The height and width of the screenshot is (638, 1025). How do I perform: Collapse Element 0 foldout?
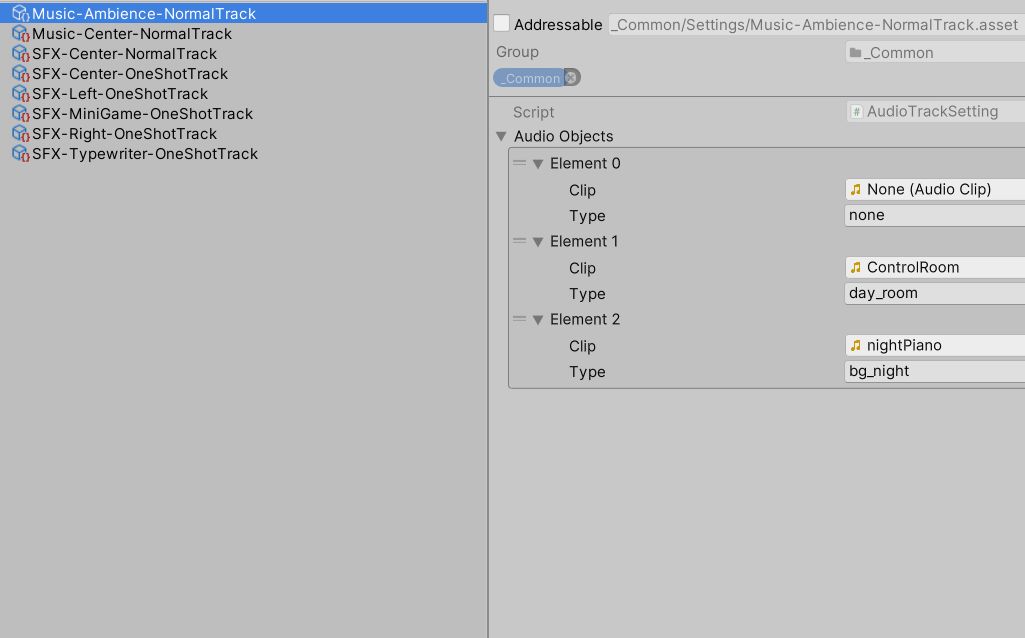tap(538, 164)
